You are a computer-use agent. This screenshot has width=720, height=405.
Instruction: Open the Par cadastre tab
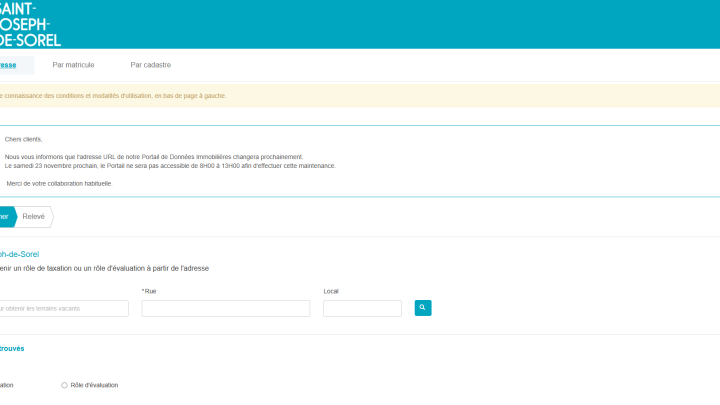150,65
